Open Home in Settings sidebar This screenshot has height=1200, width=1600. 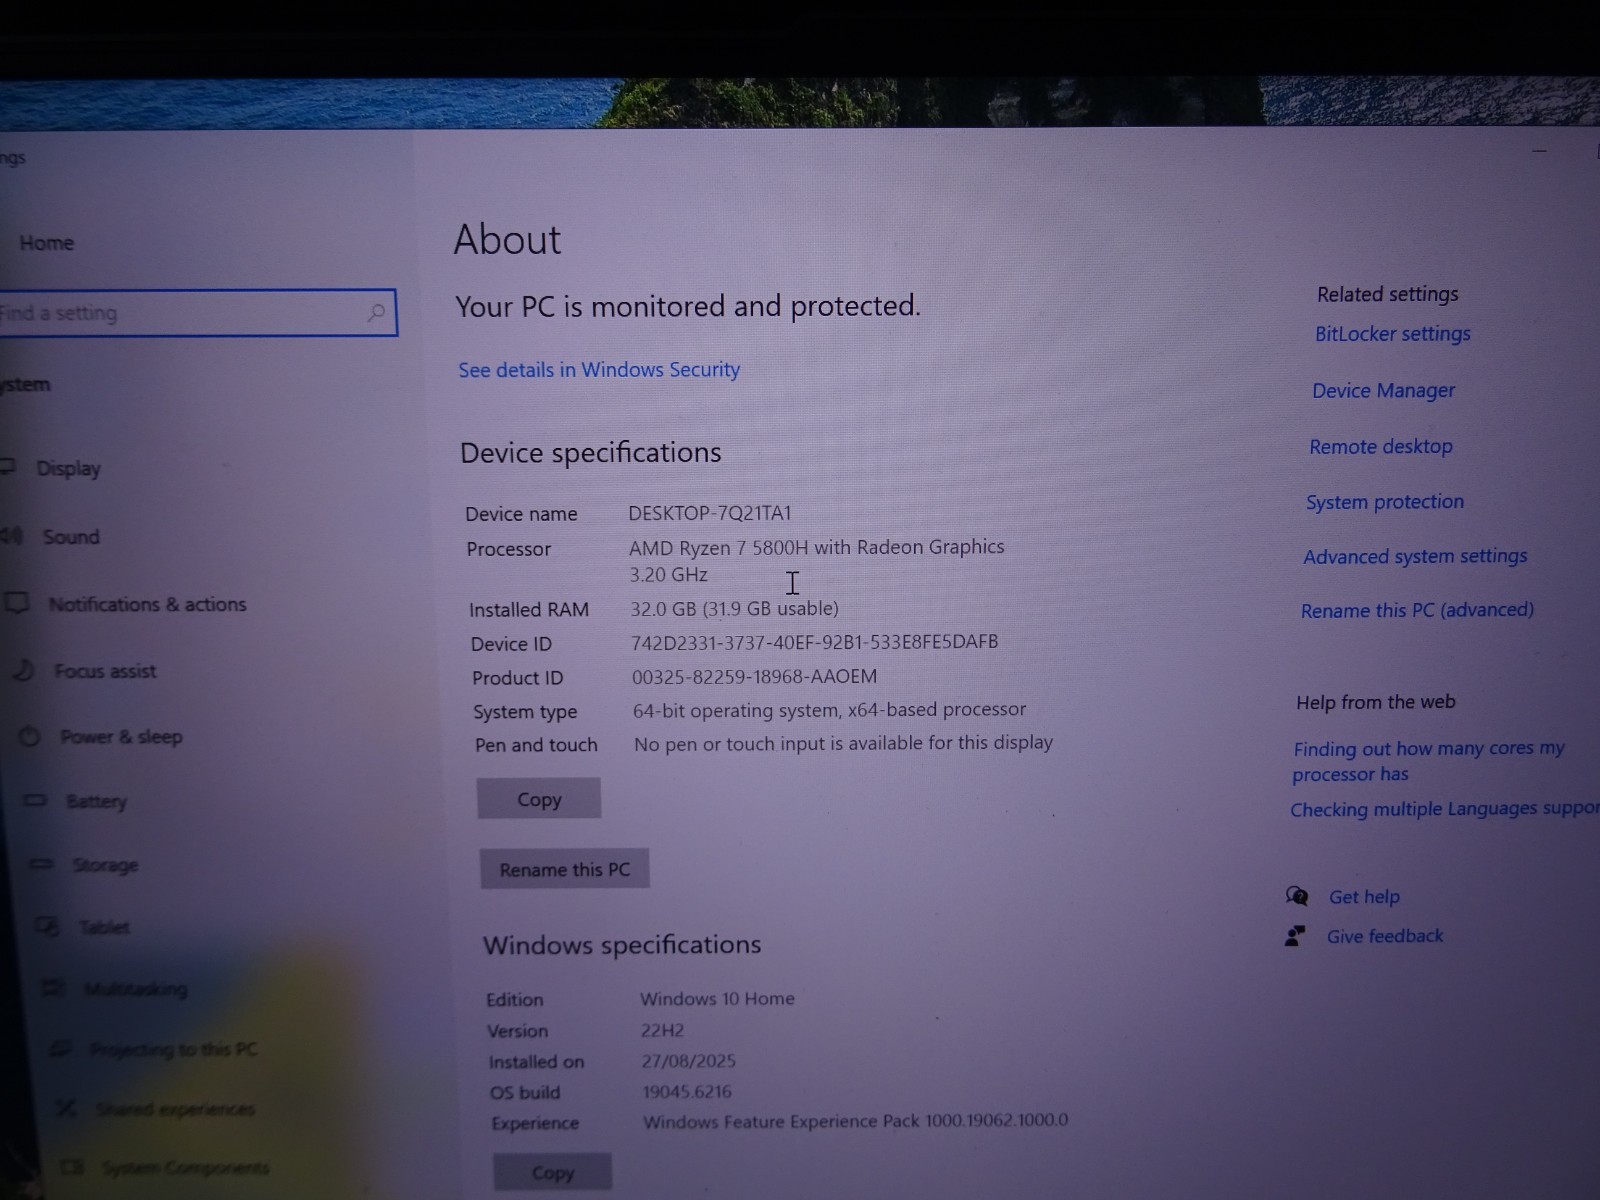click(x=46, y=243)
